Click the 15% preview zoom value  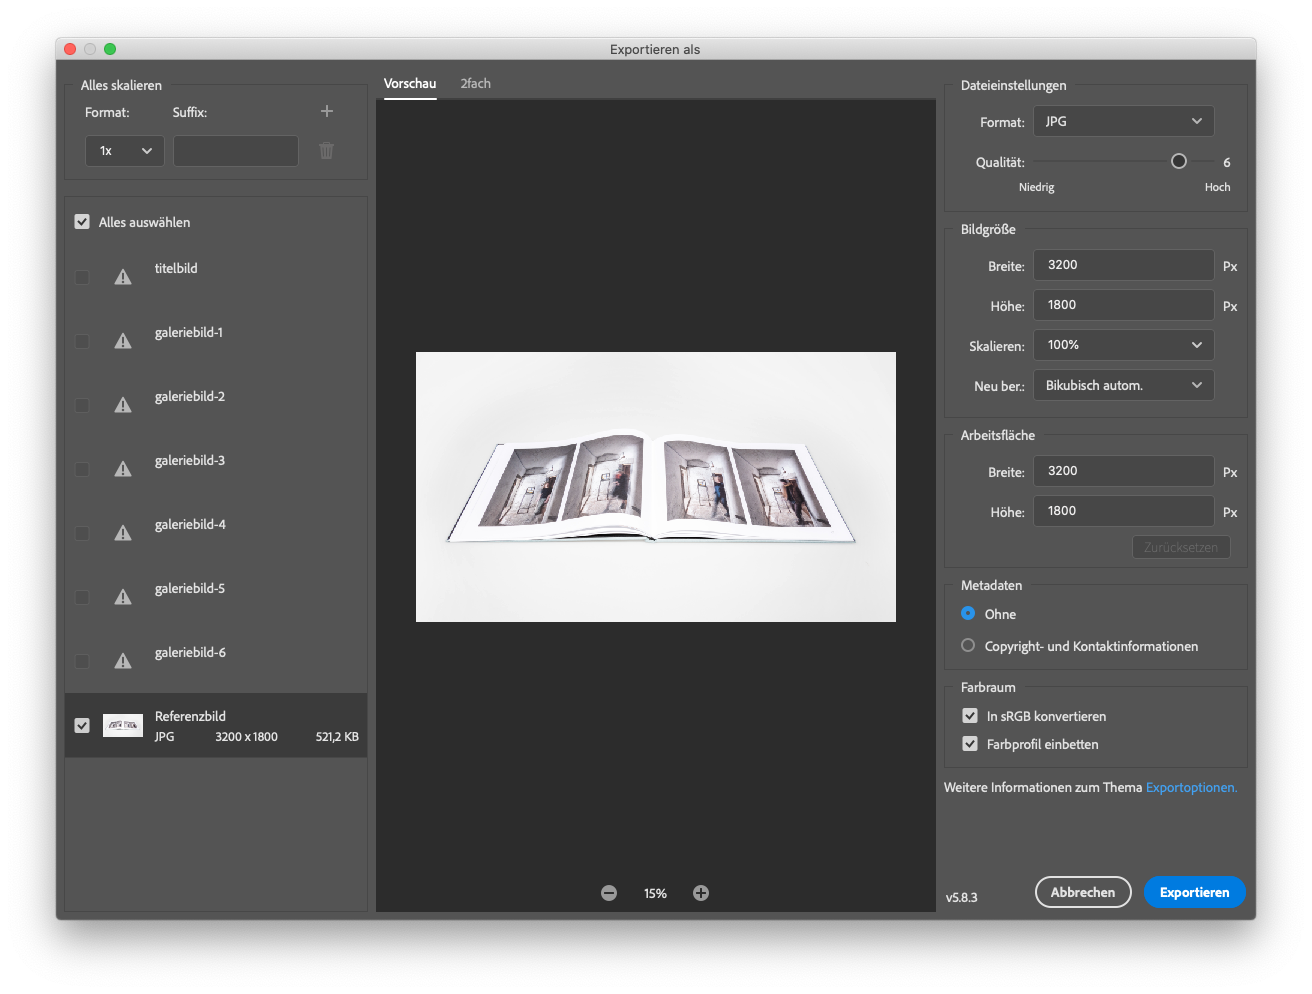pyautogui.click(x=655, y=893)
